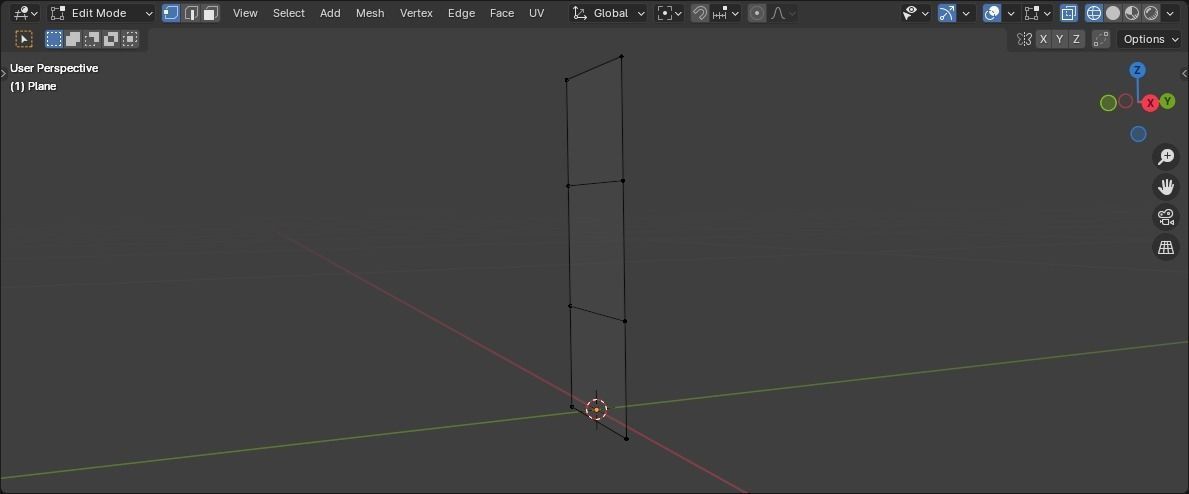Open the Options dropdown
This screenshot has height=494, width=1189.
1149,39
